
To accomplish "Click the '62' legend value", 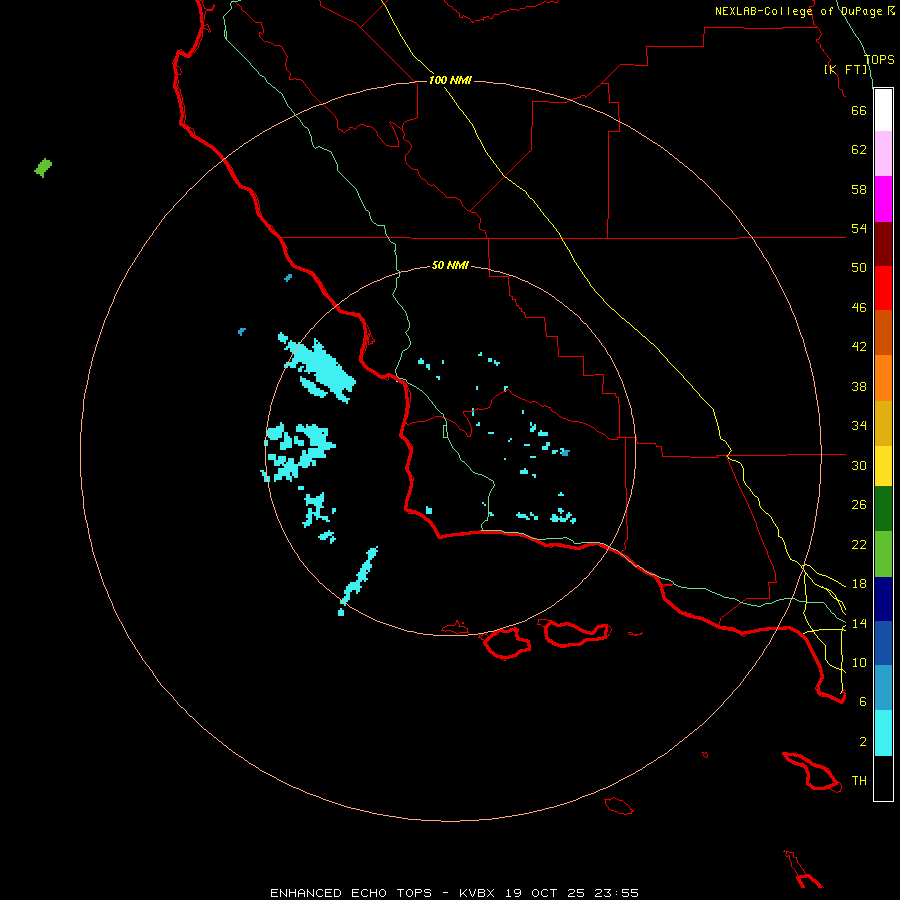I will click(859, 150).
